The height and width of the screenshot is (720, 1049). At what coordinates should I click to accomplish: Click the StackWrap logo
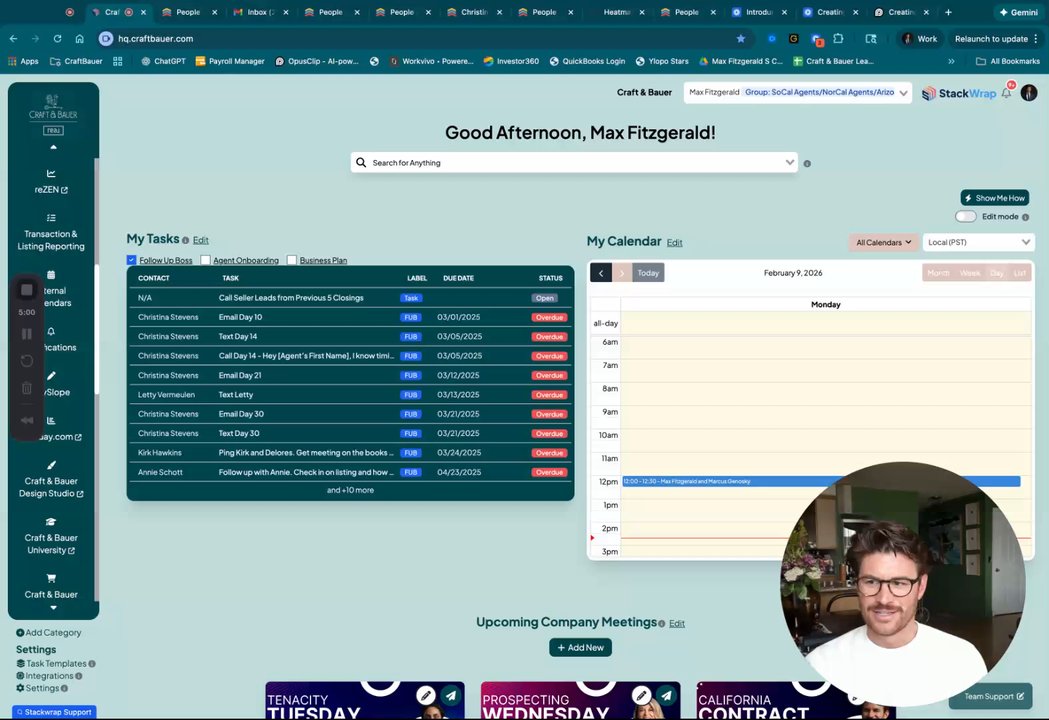click(959, 93)
